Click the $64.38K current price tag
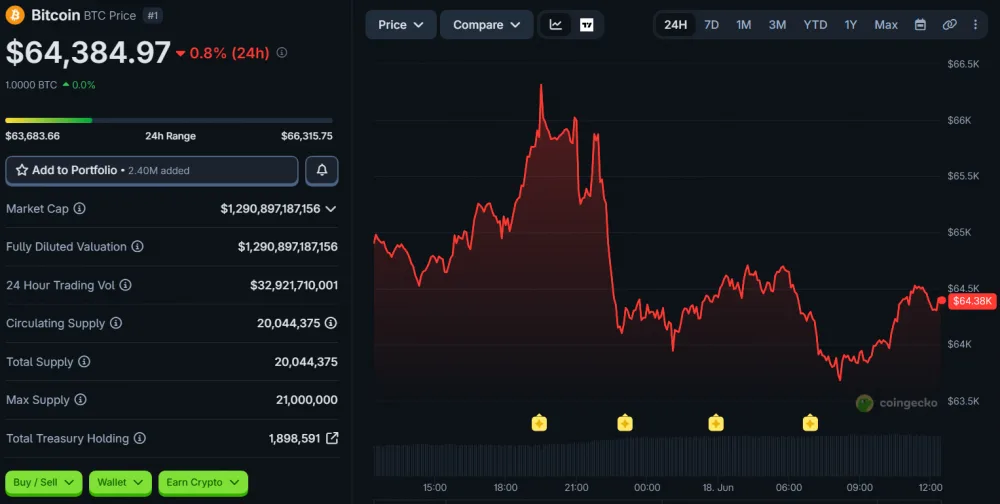 972,301
